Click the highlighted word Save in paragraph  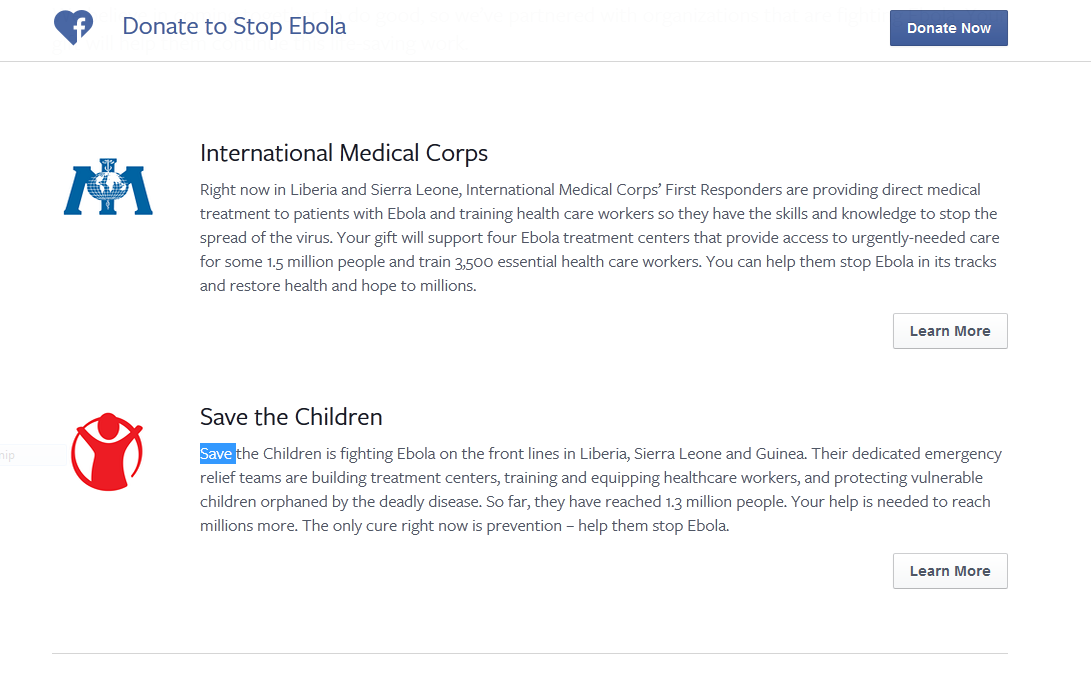[216, 454]
